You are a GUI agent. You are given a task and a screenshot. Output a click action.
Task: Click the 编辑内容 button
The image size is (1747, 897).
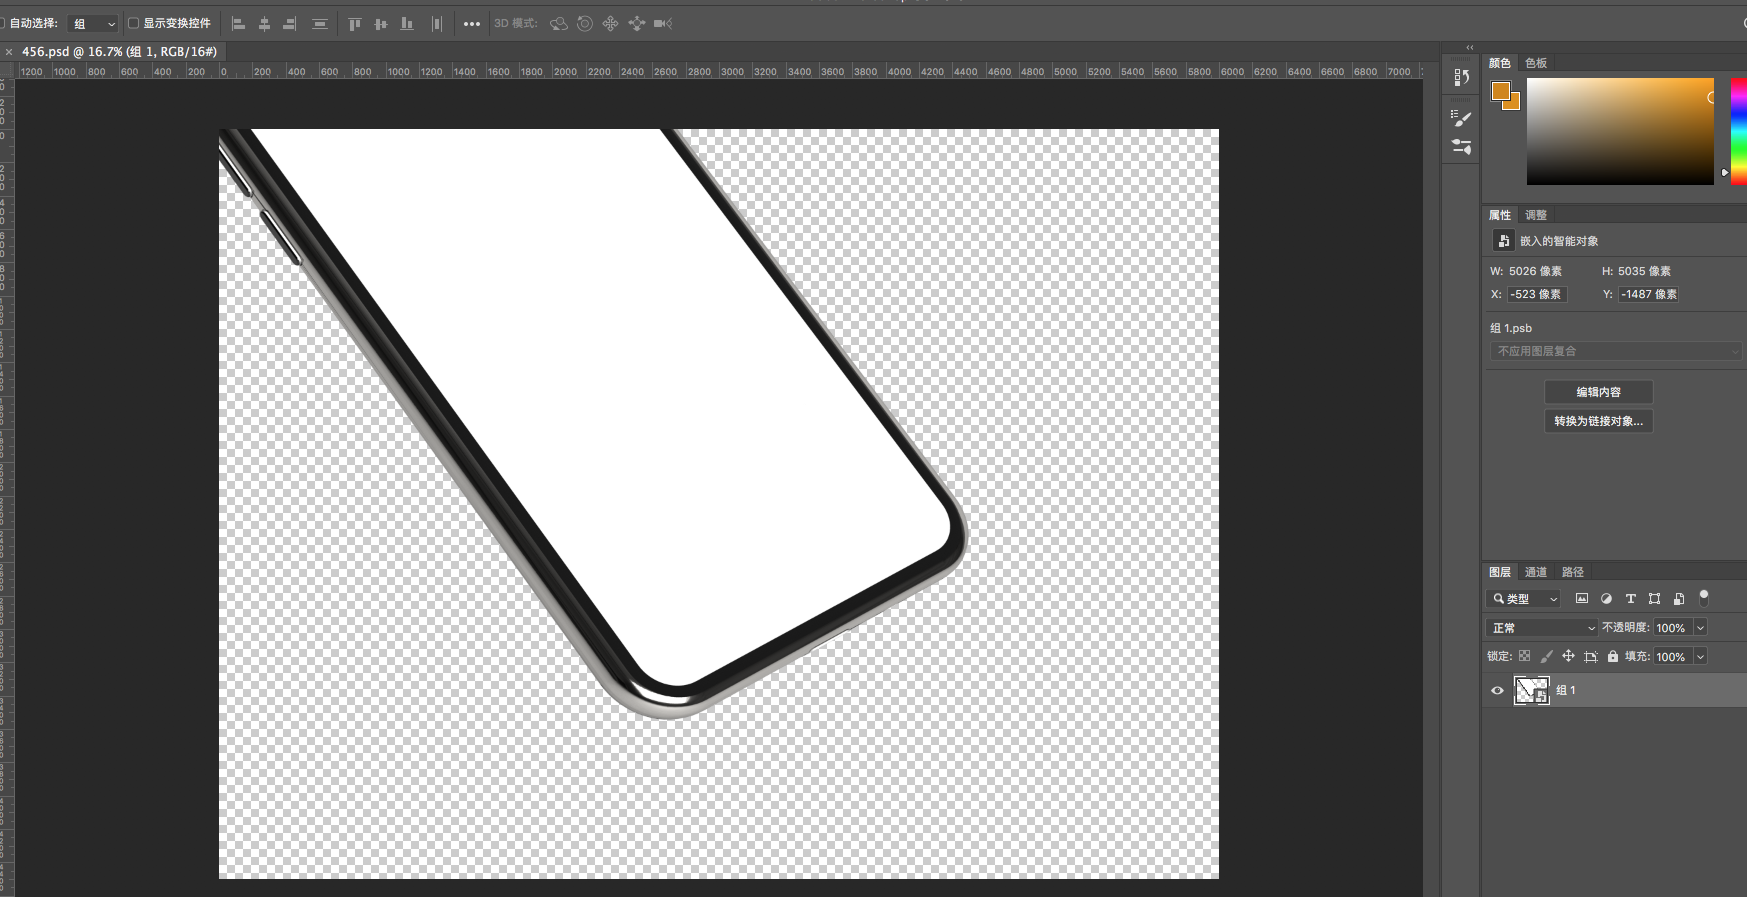coord(1599,392)
